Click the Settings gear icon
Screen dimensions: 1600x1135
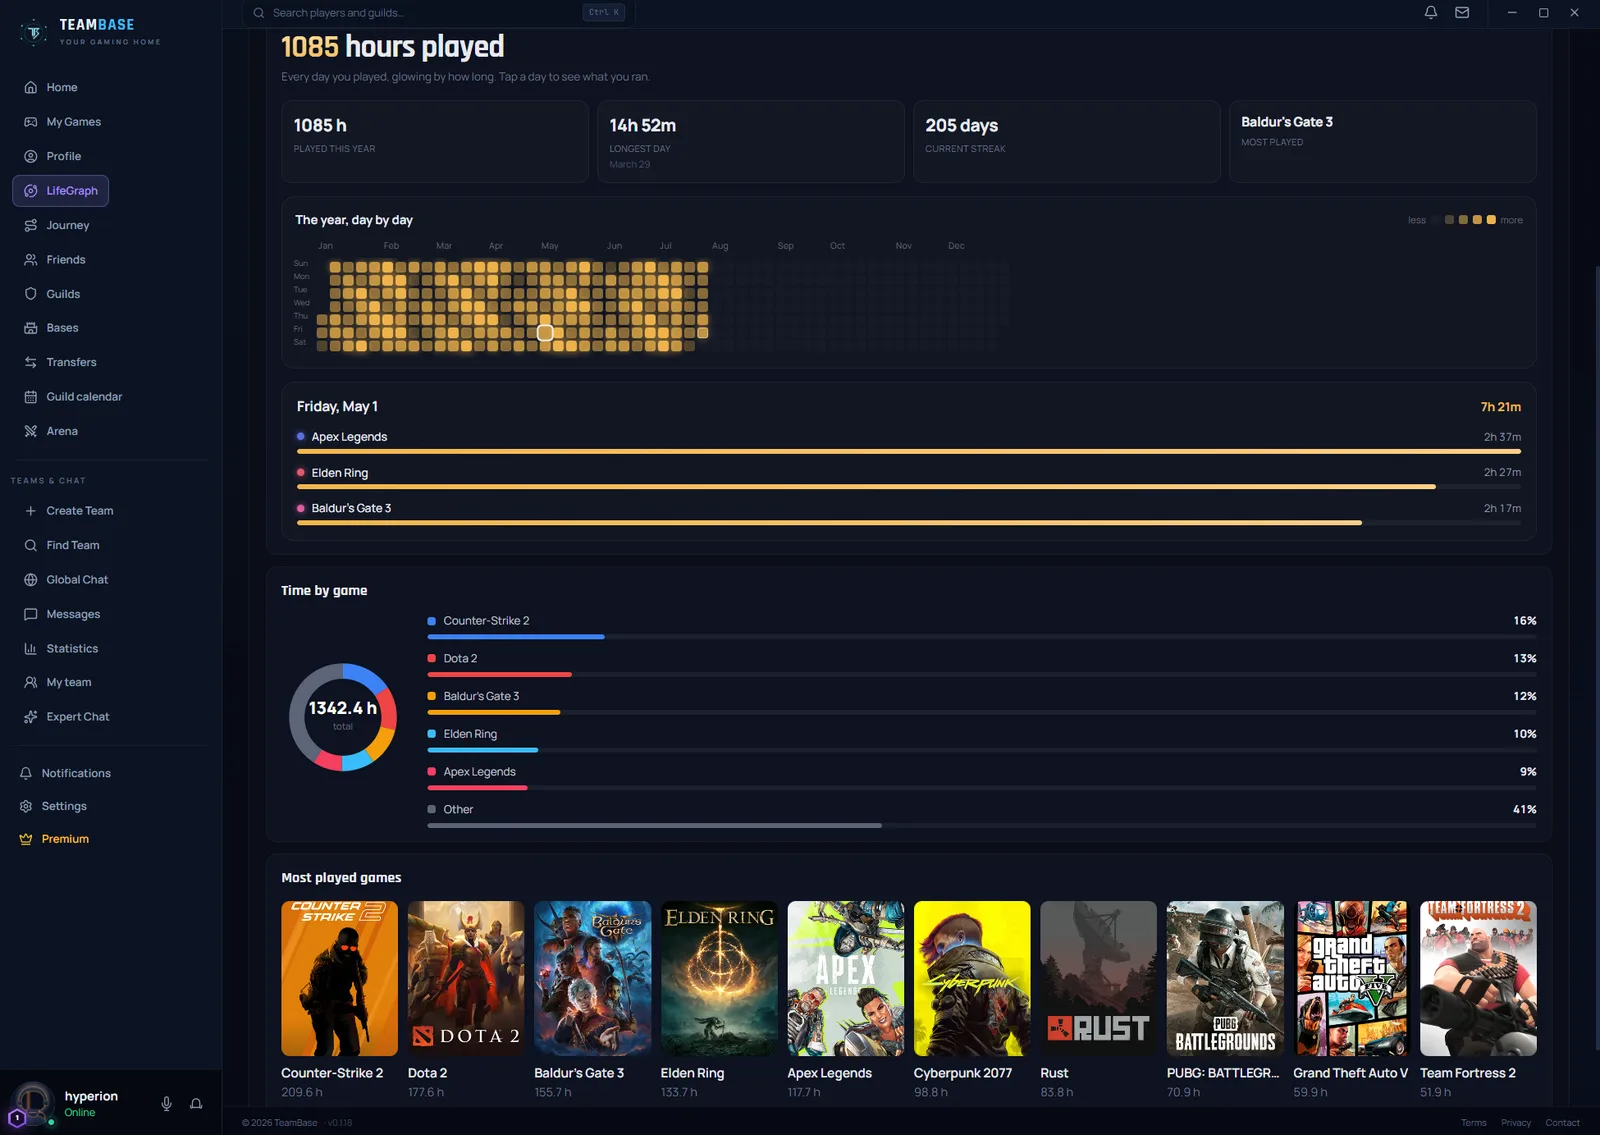click(x=26, y=806)
